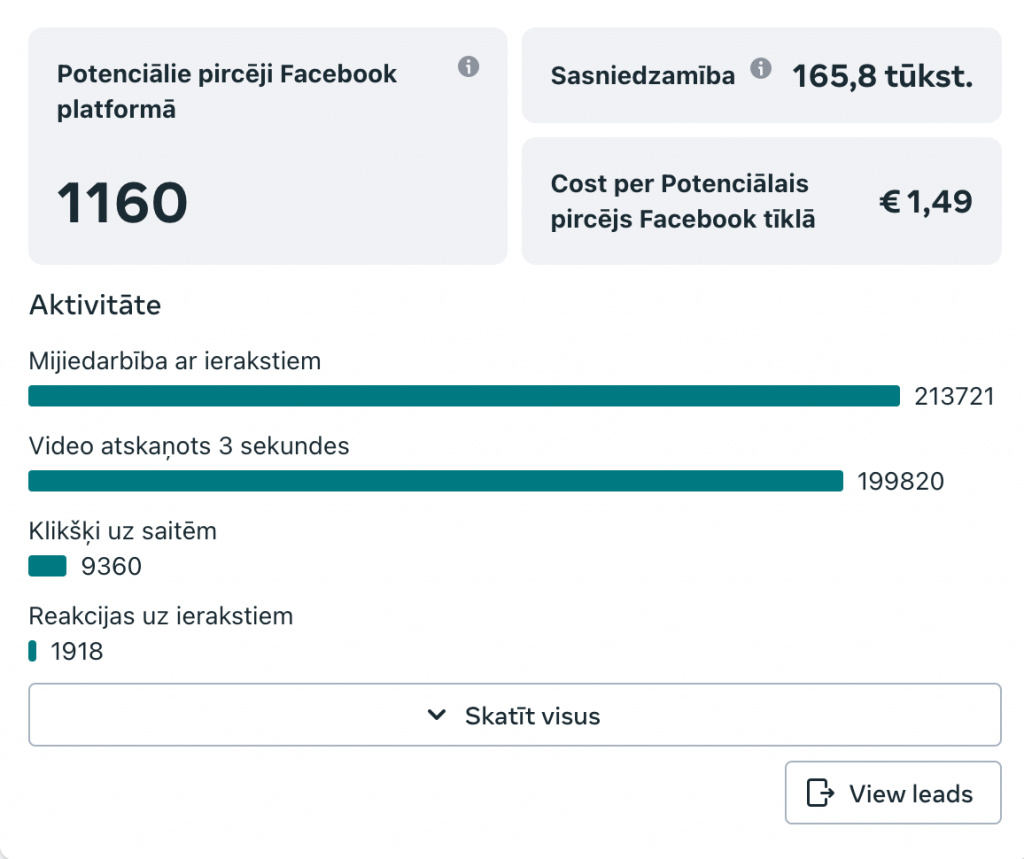Click the Klikšķi uz saitēm teal bar
Image resolution: width=1024 pixels, height=859 pixels.
(x=47, y=566)
